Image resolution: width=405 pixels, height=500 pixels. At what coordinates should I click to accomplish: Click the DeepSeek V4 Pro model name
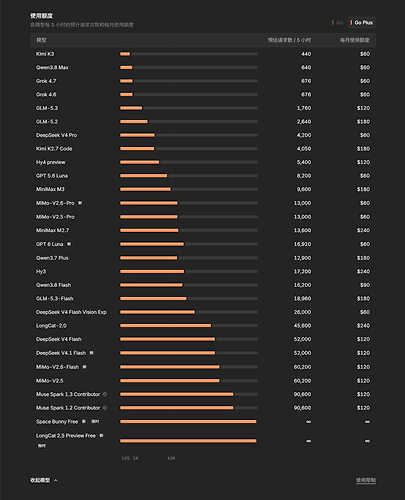click(56, 135)
